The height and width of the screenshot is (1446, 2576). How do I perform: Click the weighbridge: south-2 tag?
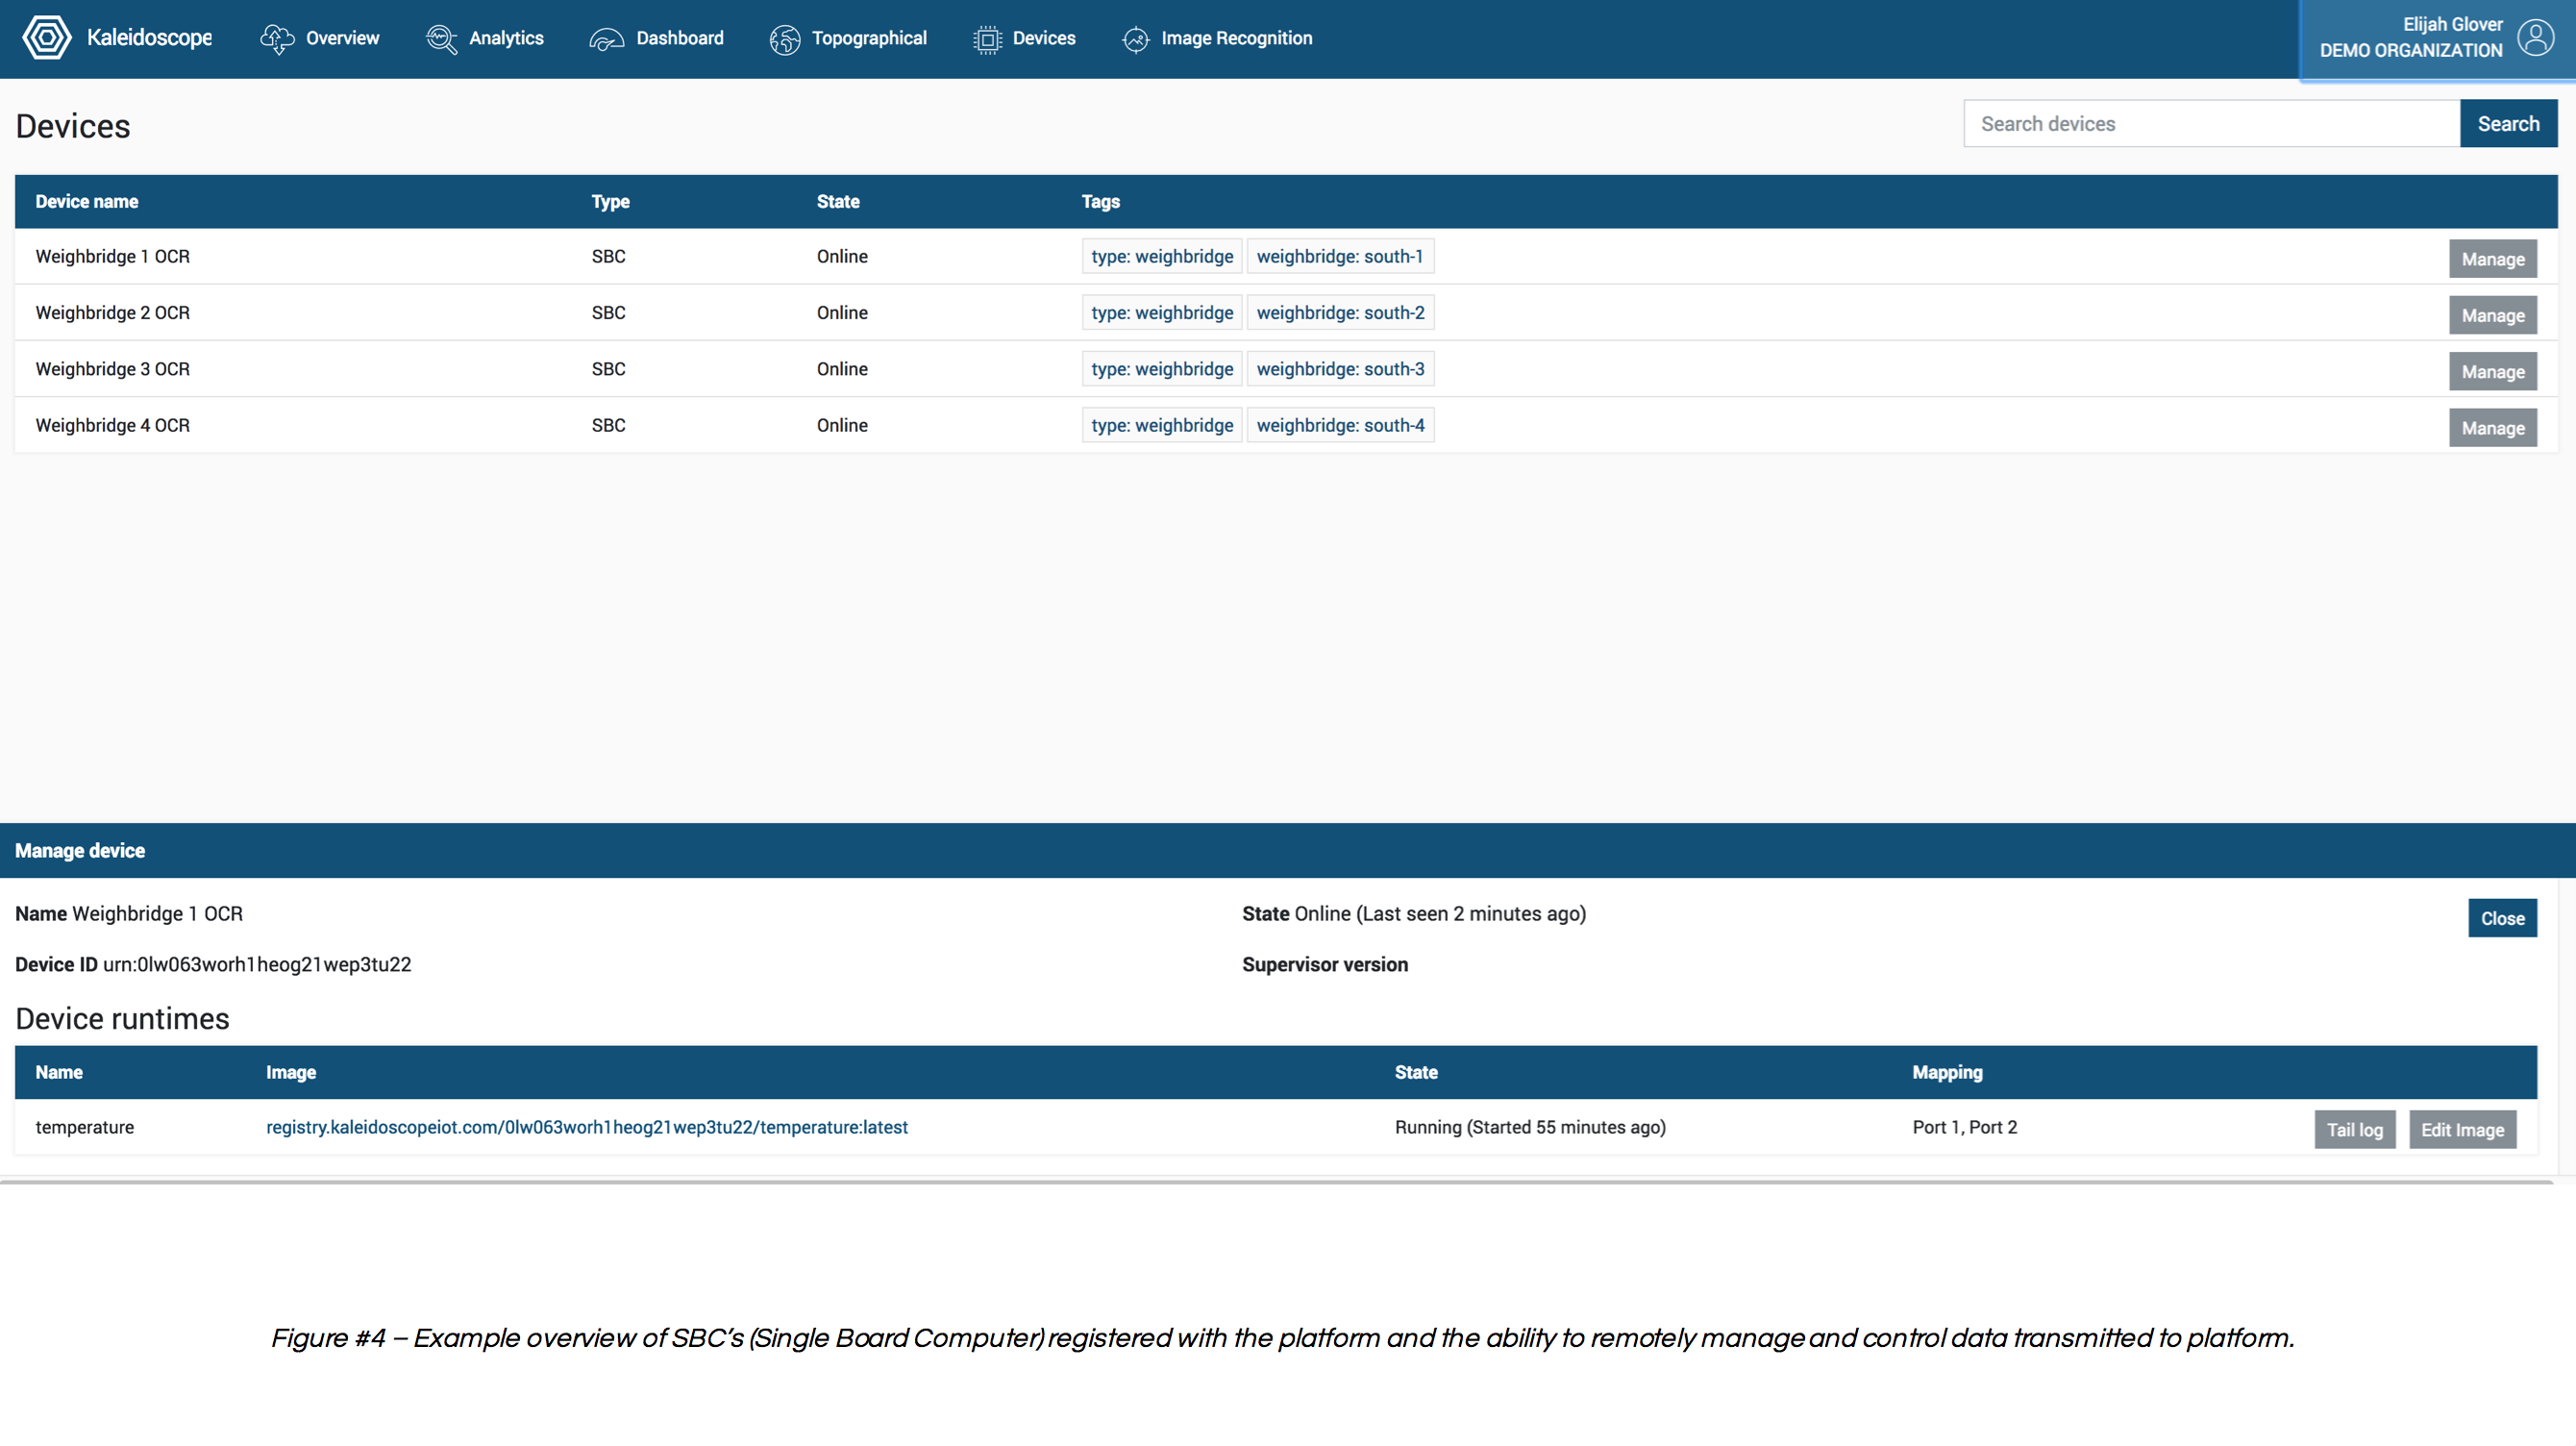1340,313
